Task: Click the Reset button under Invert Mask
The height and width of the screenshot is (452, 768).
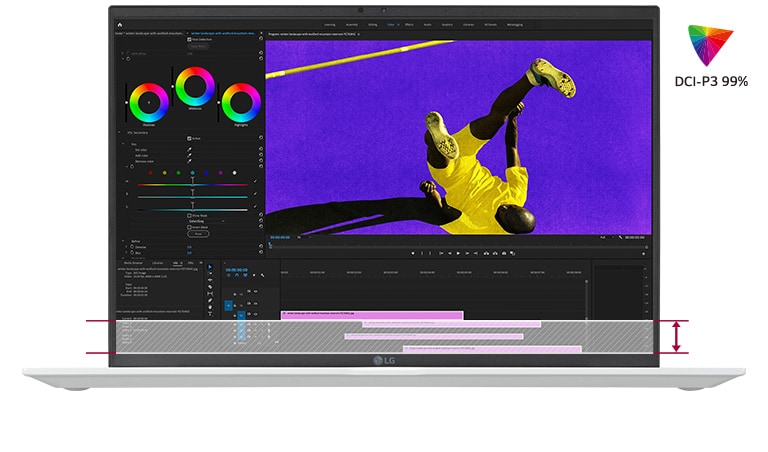Action: click(196, 234)
